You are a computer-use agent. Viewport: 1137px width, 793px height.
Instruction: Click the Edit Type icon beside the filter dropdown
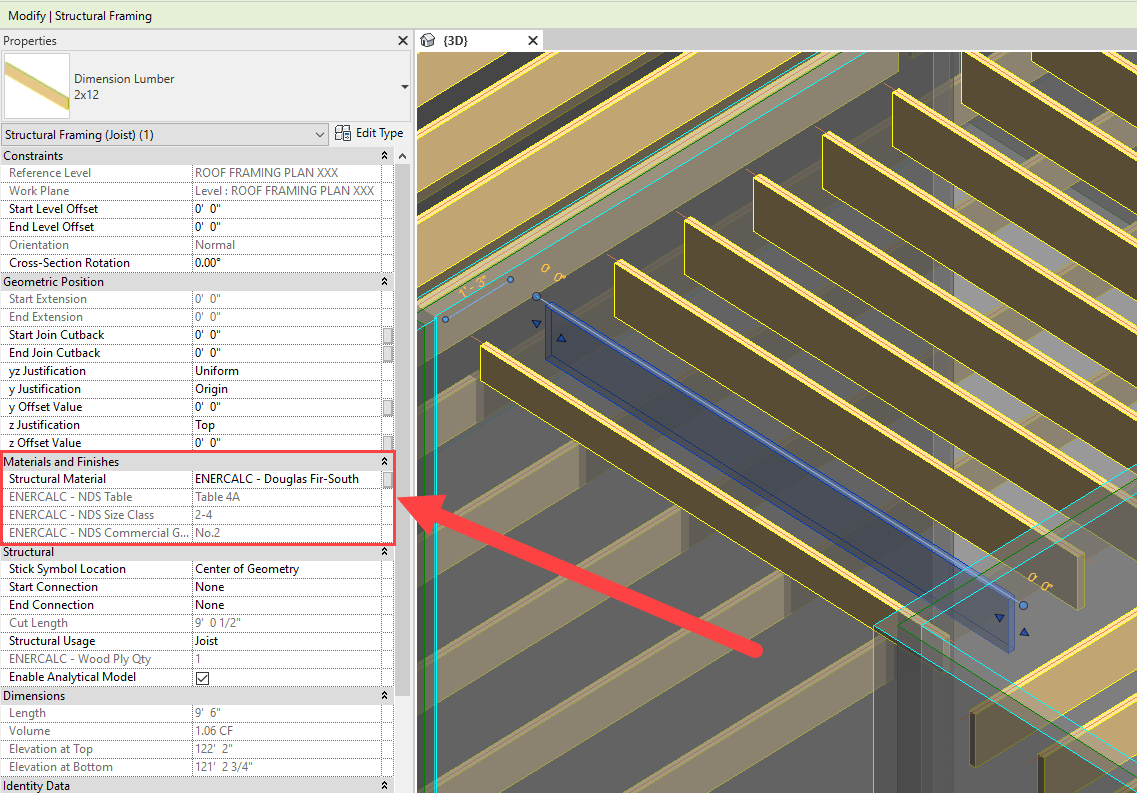tap(344, 132)
